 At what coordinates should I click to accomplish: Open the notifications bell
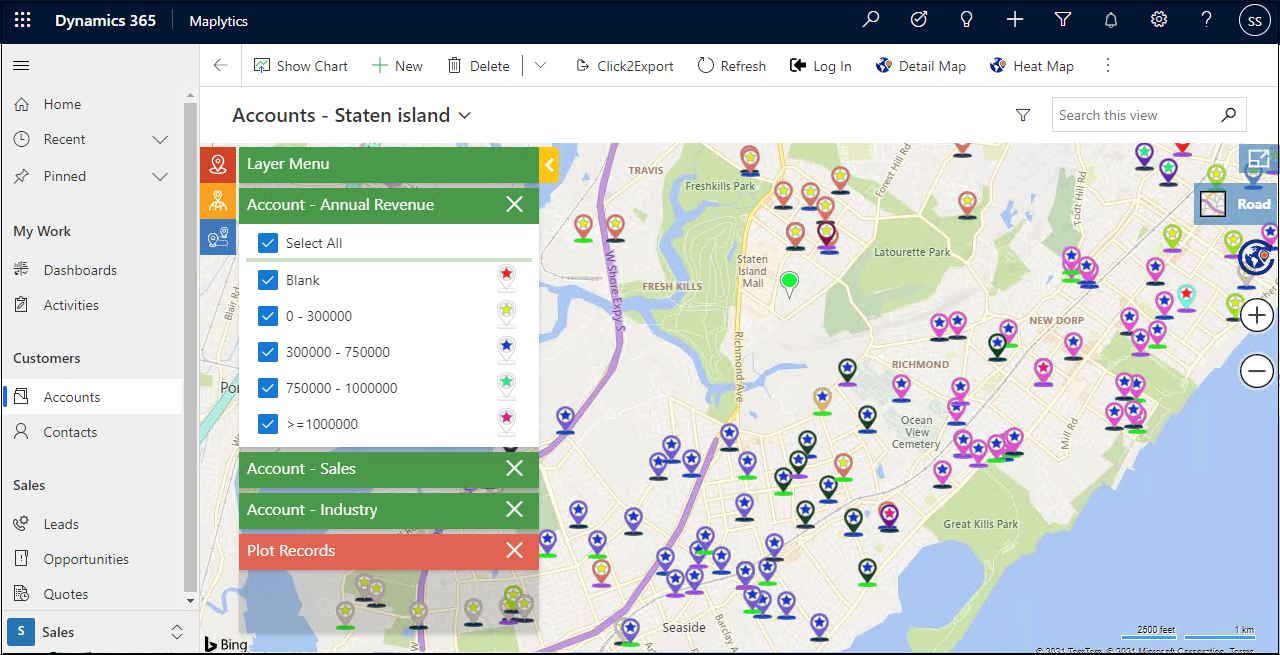pyautogui.click(x=1111, y=20)
